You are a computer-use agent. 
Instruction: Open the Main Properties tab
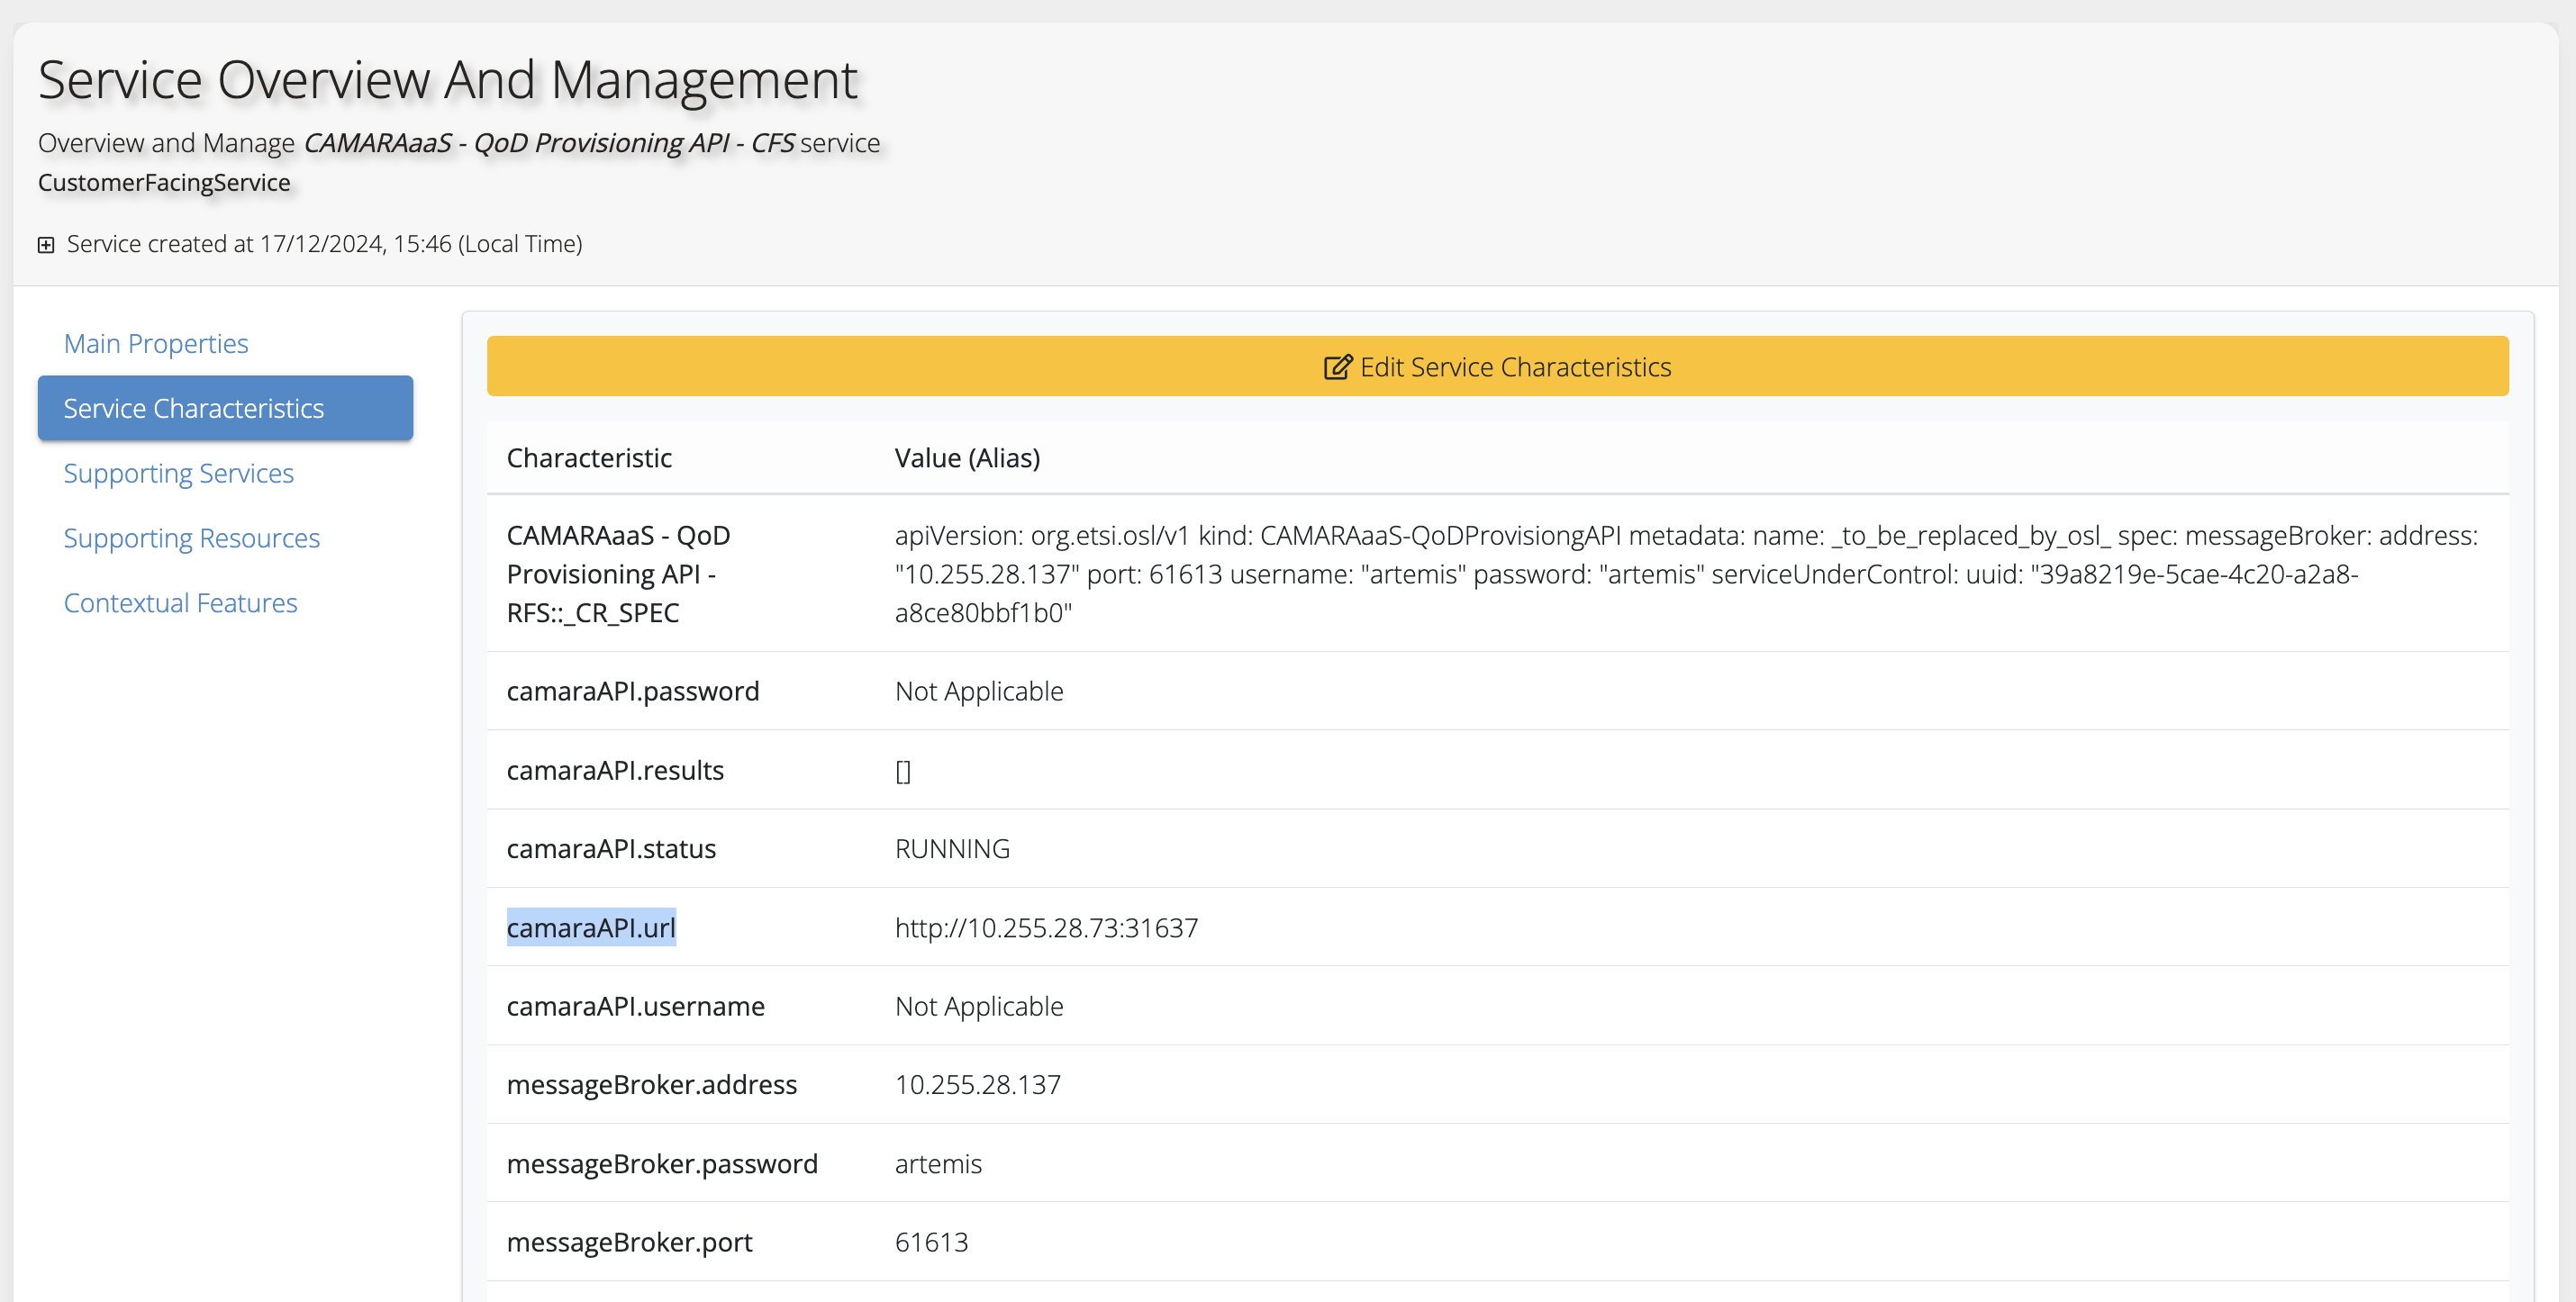click(156, 343)
